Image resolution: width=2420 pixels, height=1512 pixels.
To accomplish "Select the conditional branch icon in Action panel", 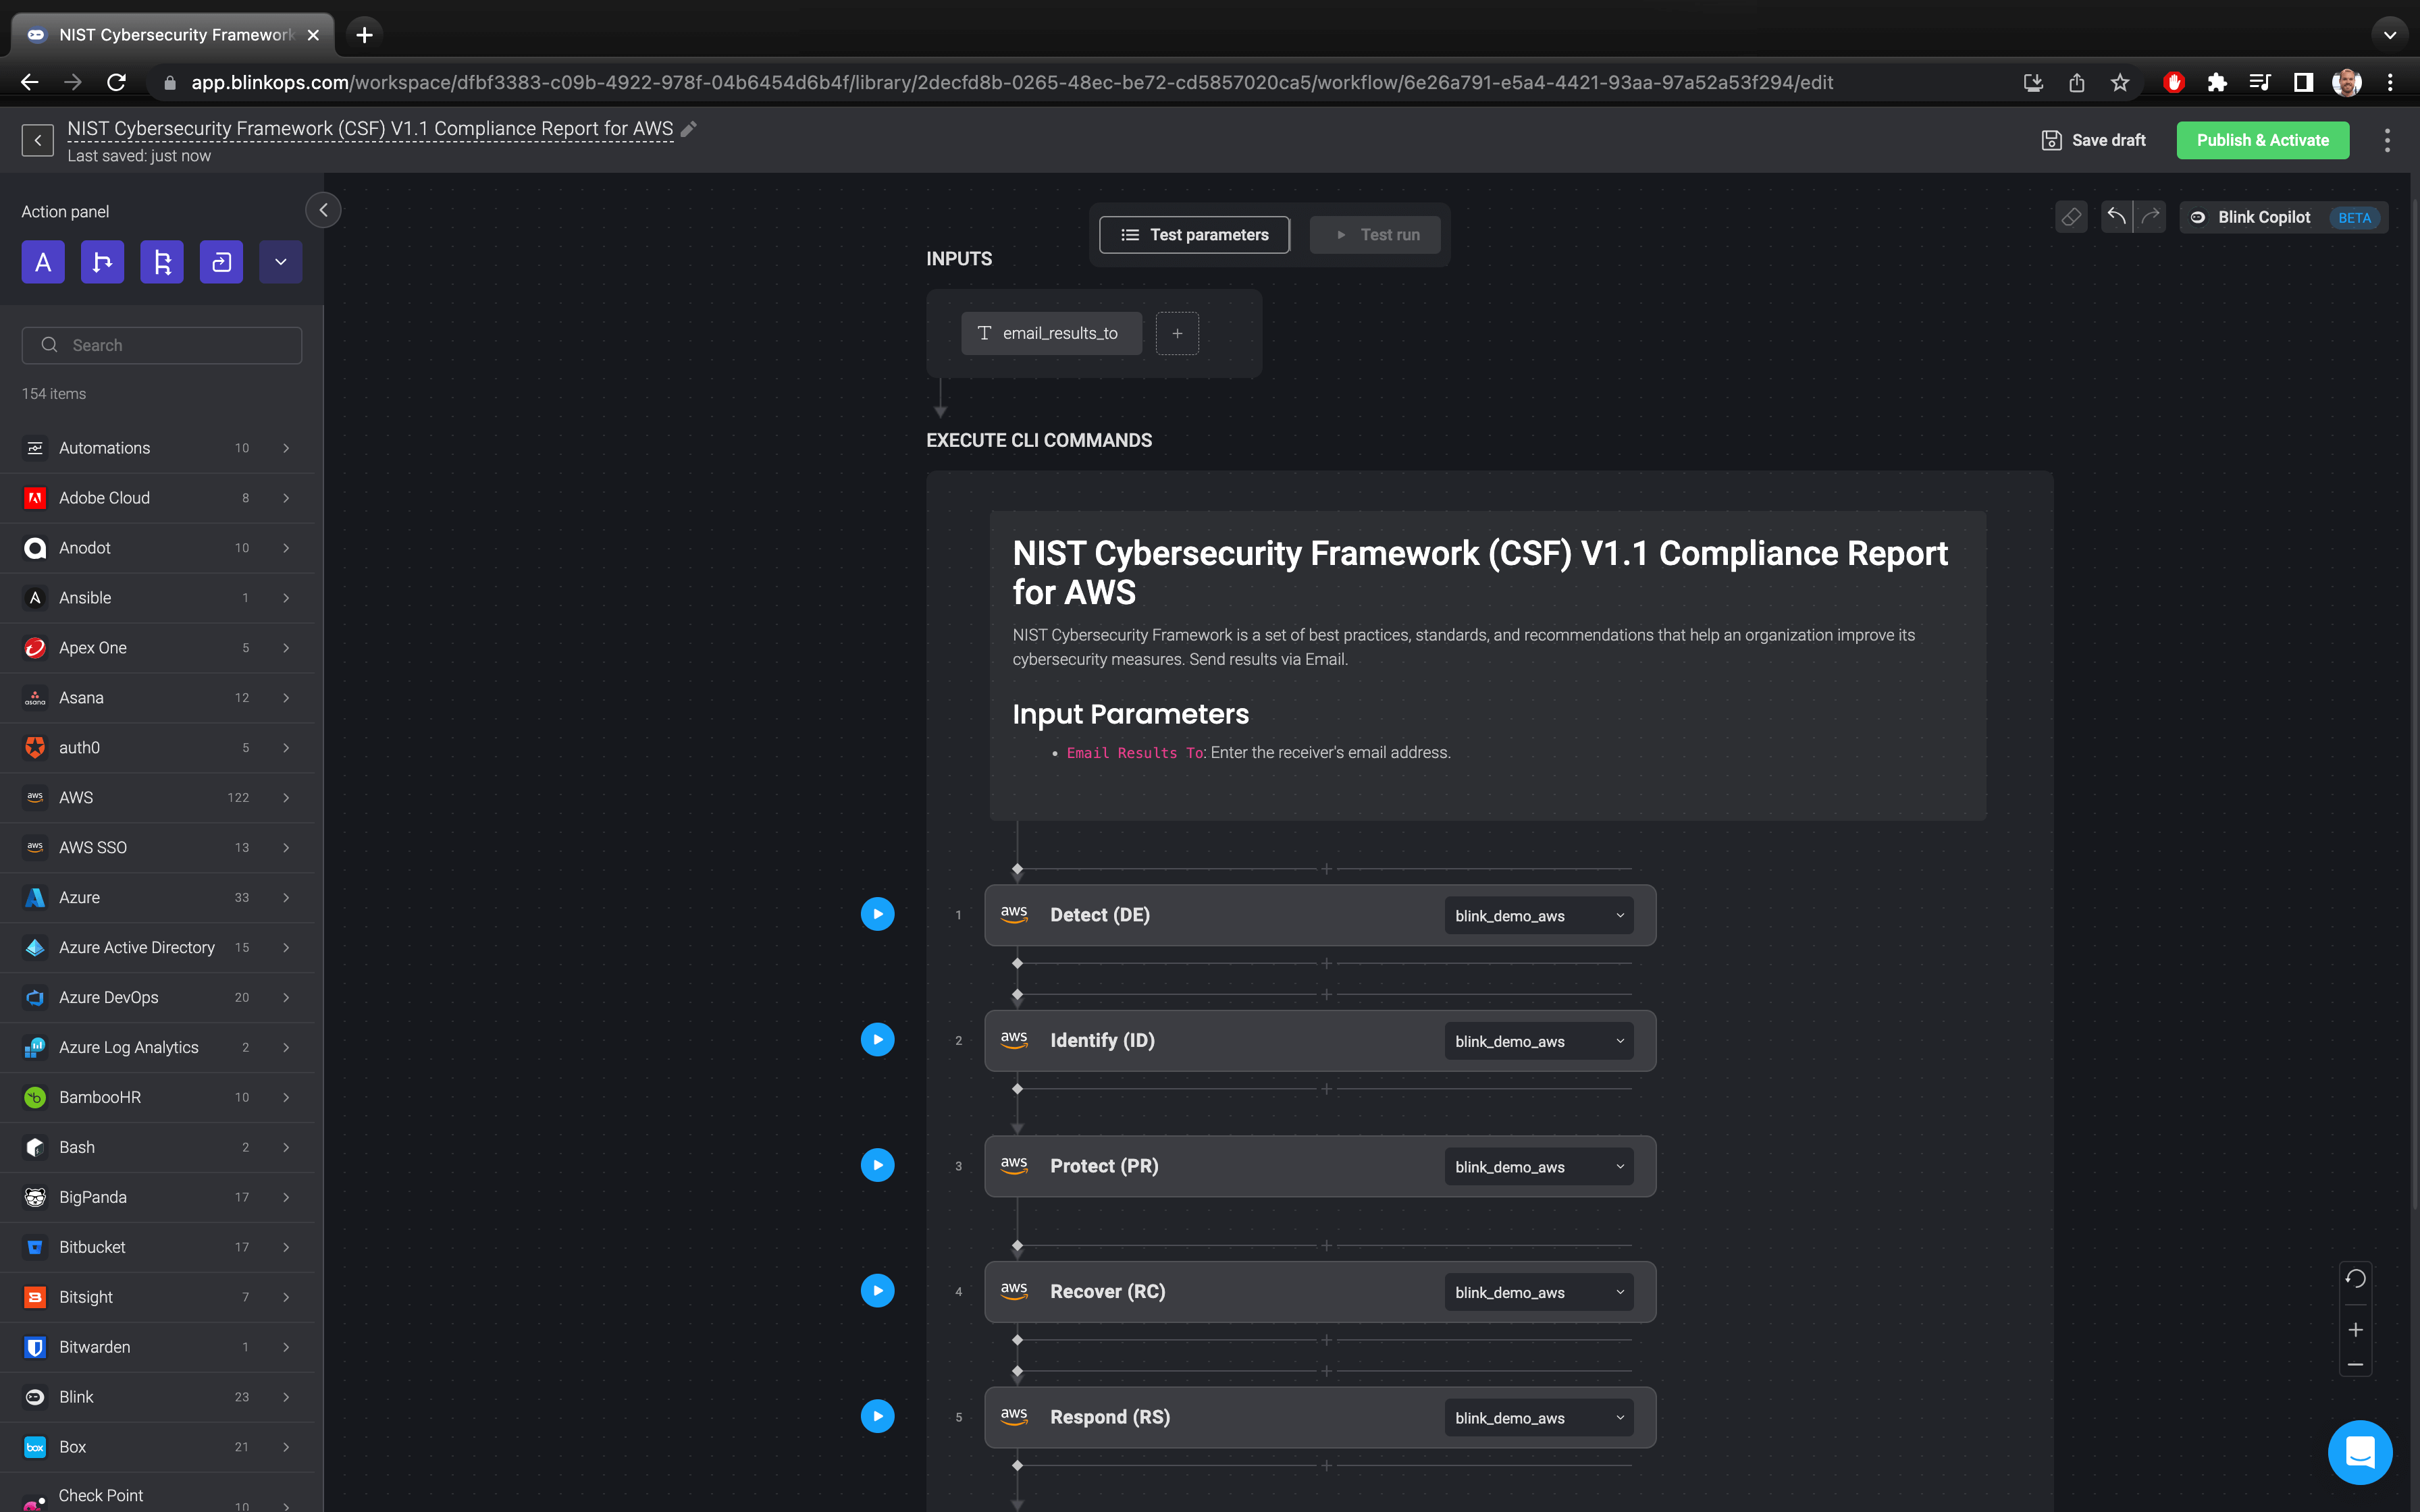I will pos(102,261).
